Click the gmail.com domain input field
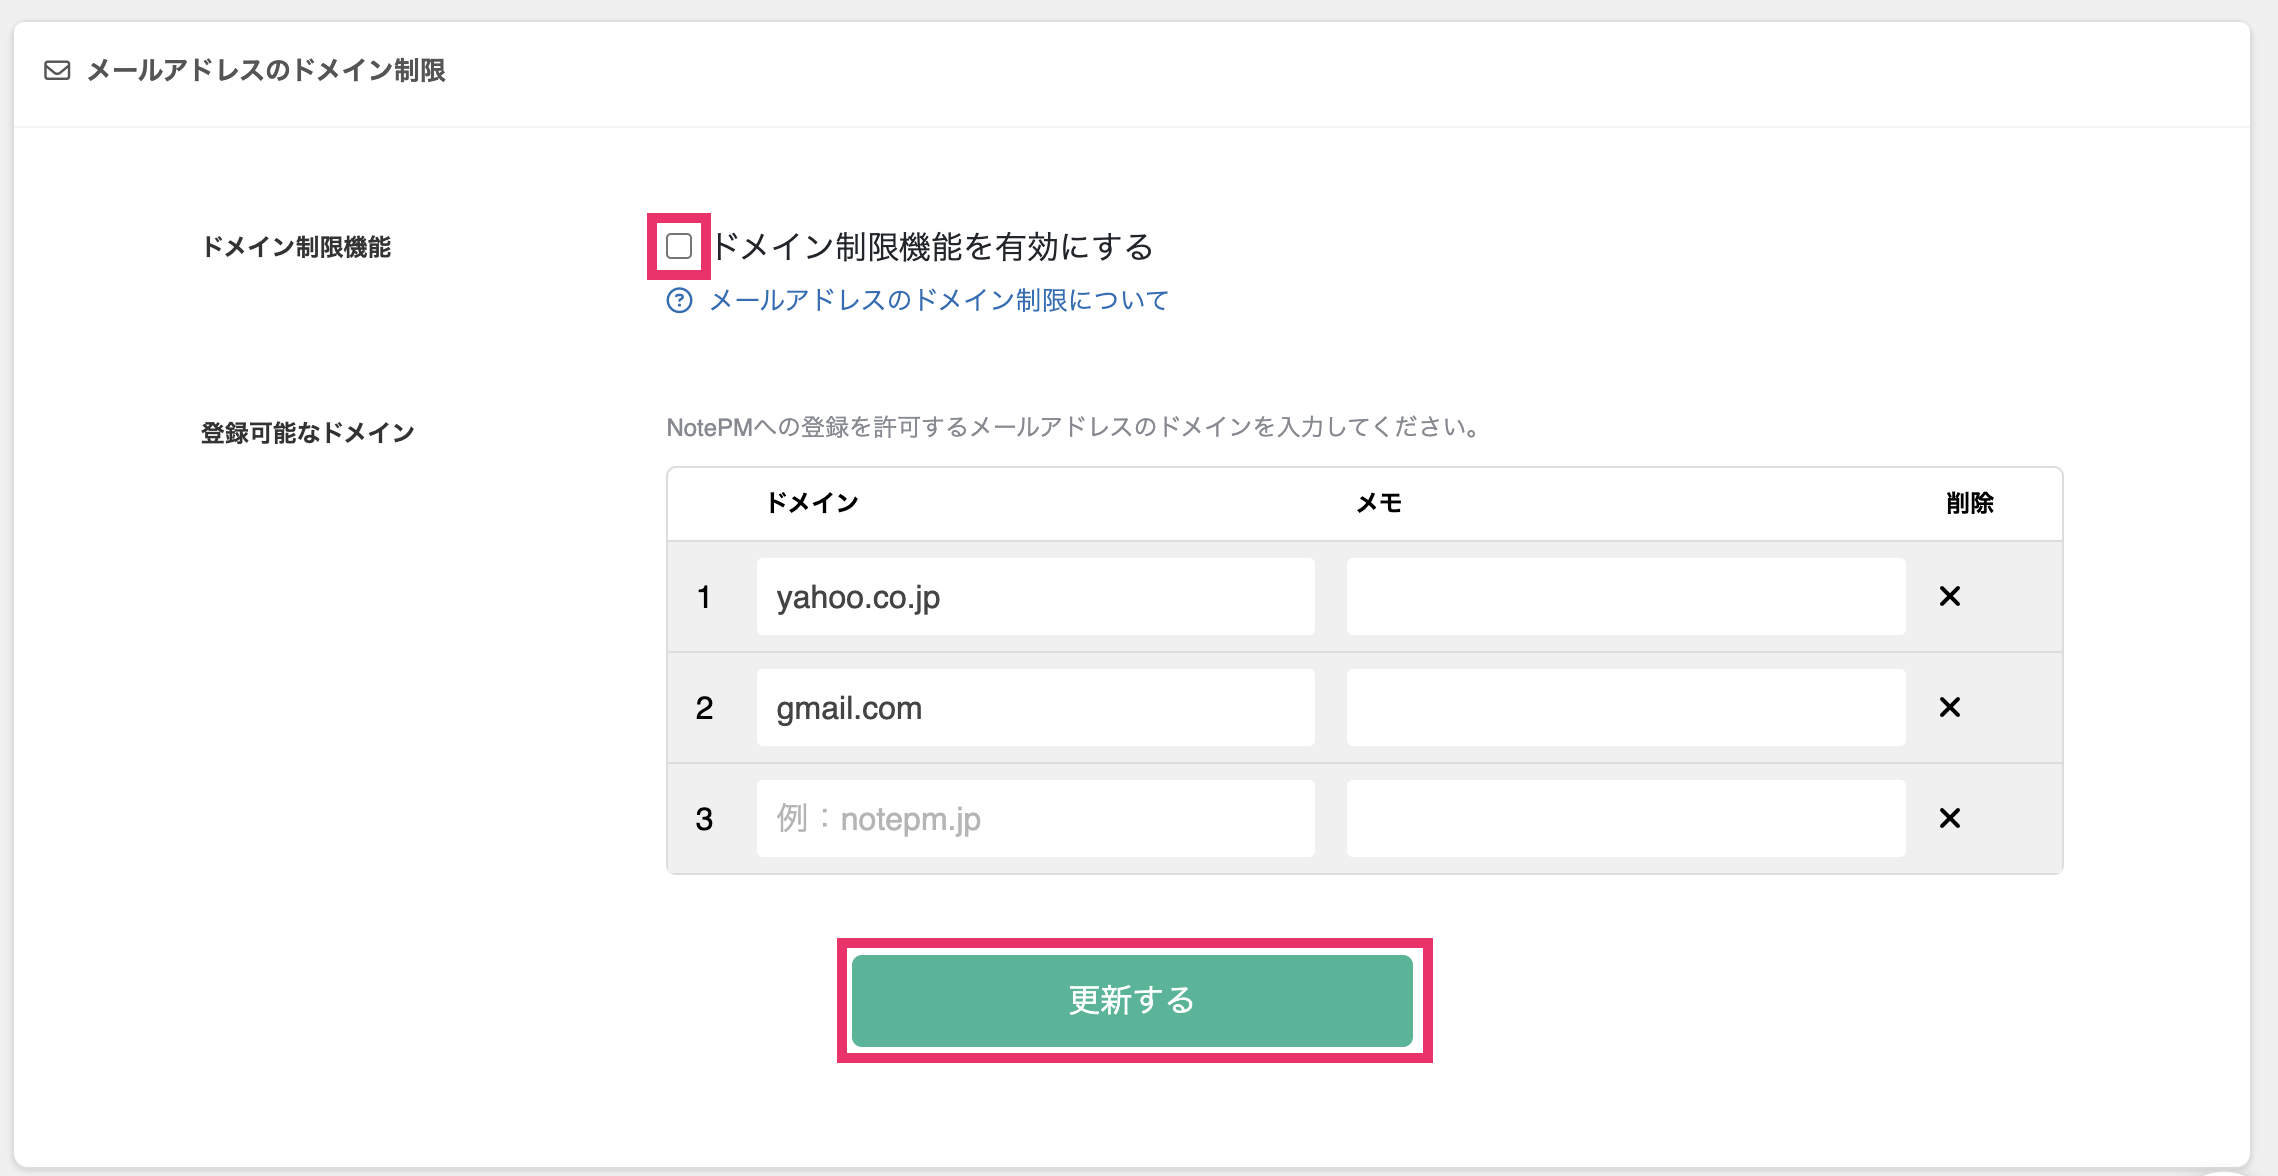 click(1035, 707)
